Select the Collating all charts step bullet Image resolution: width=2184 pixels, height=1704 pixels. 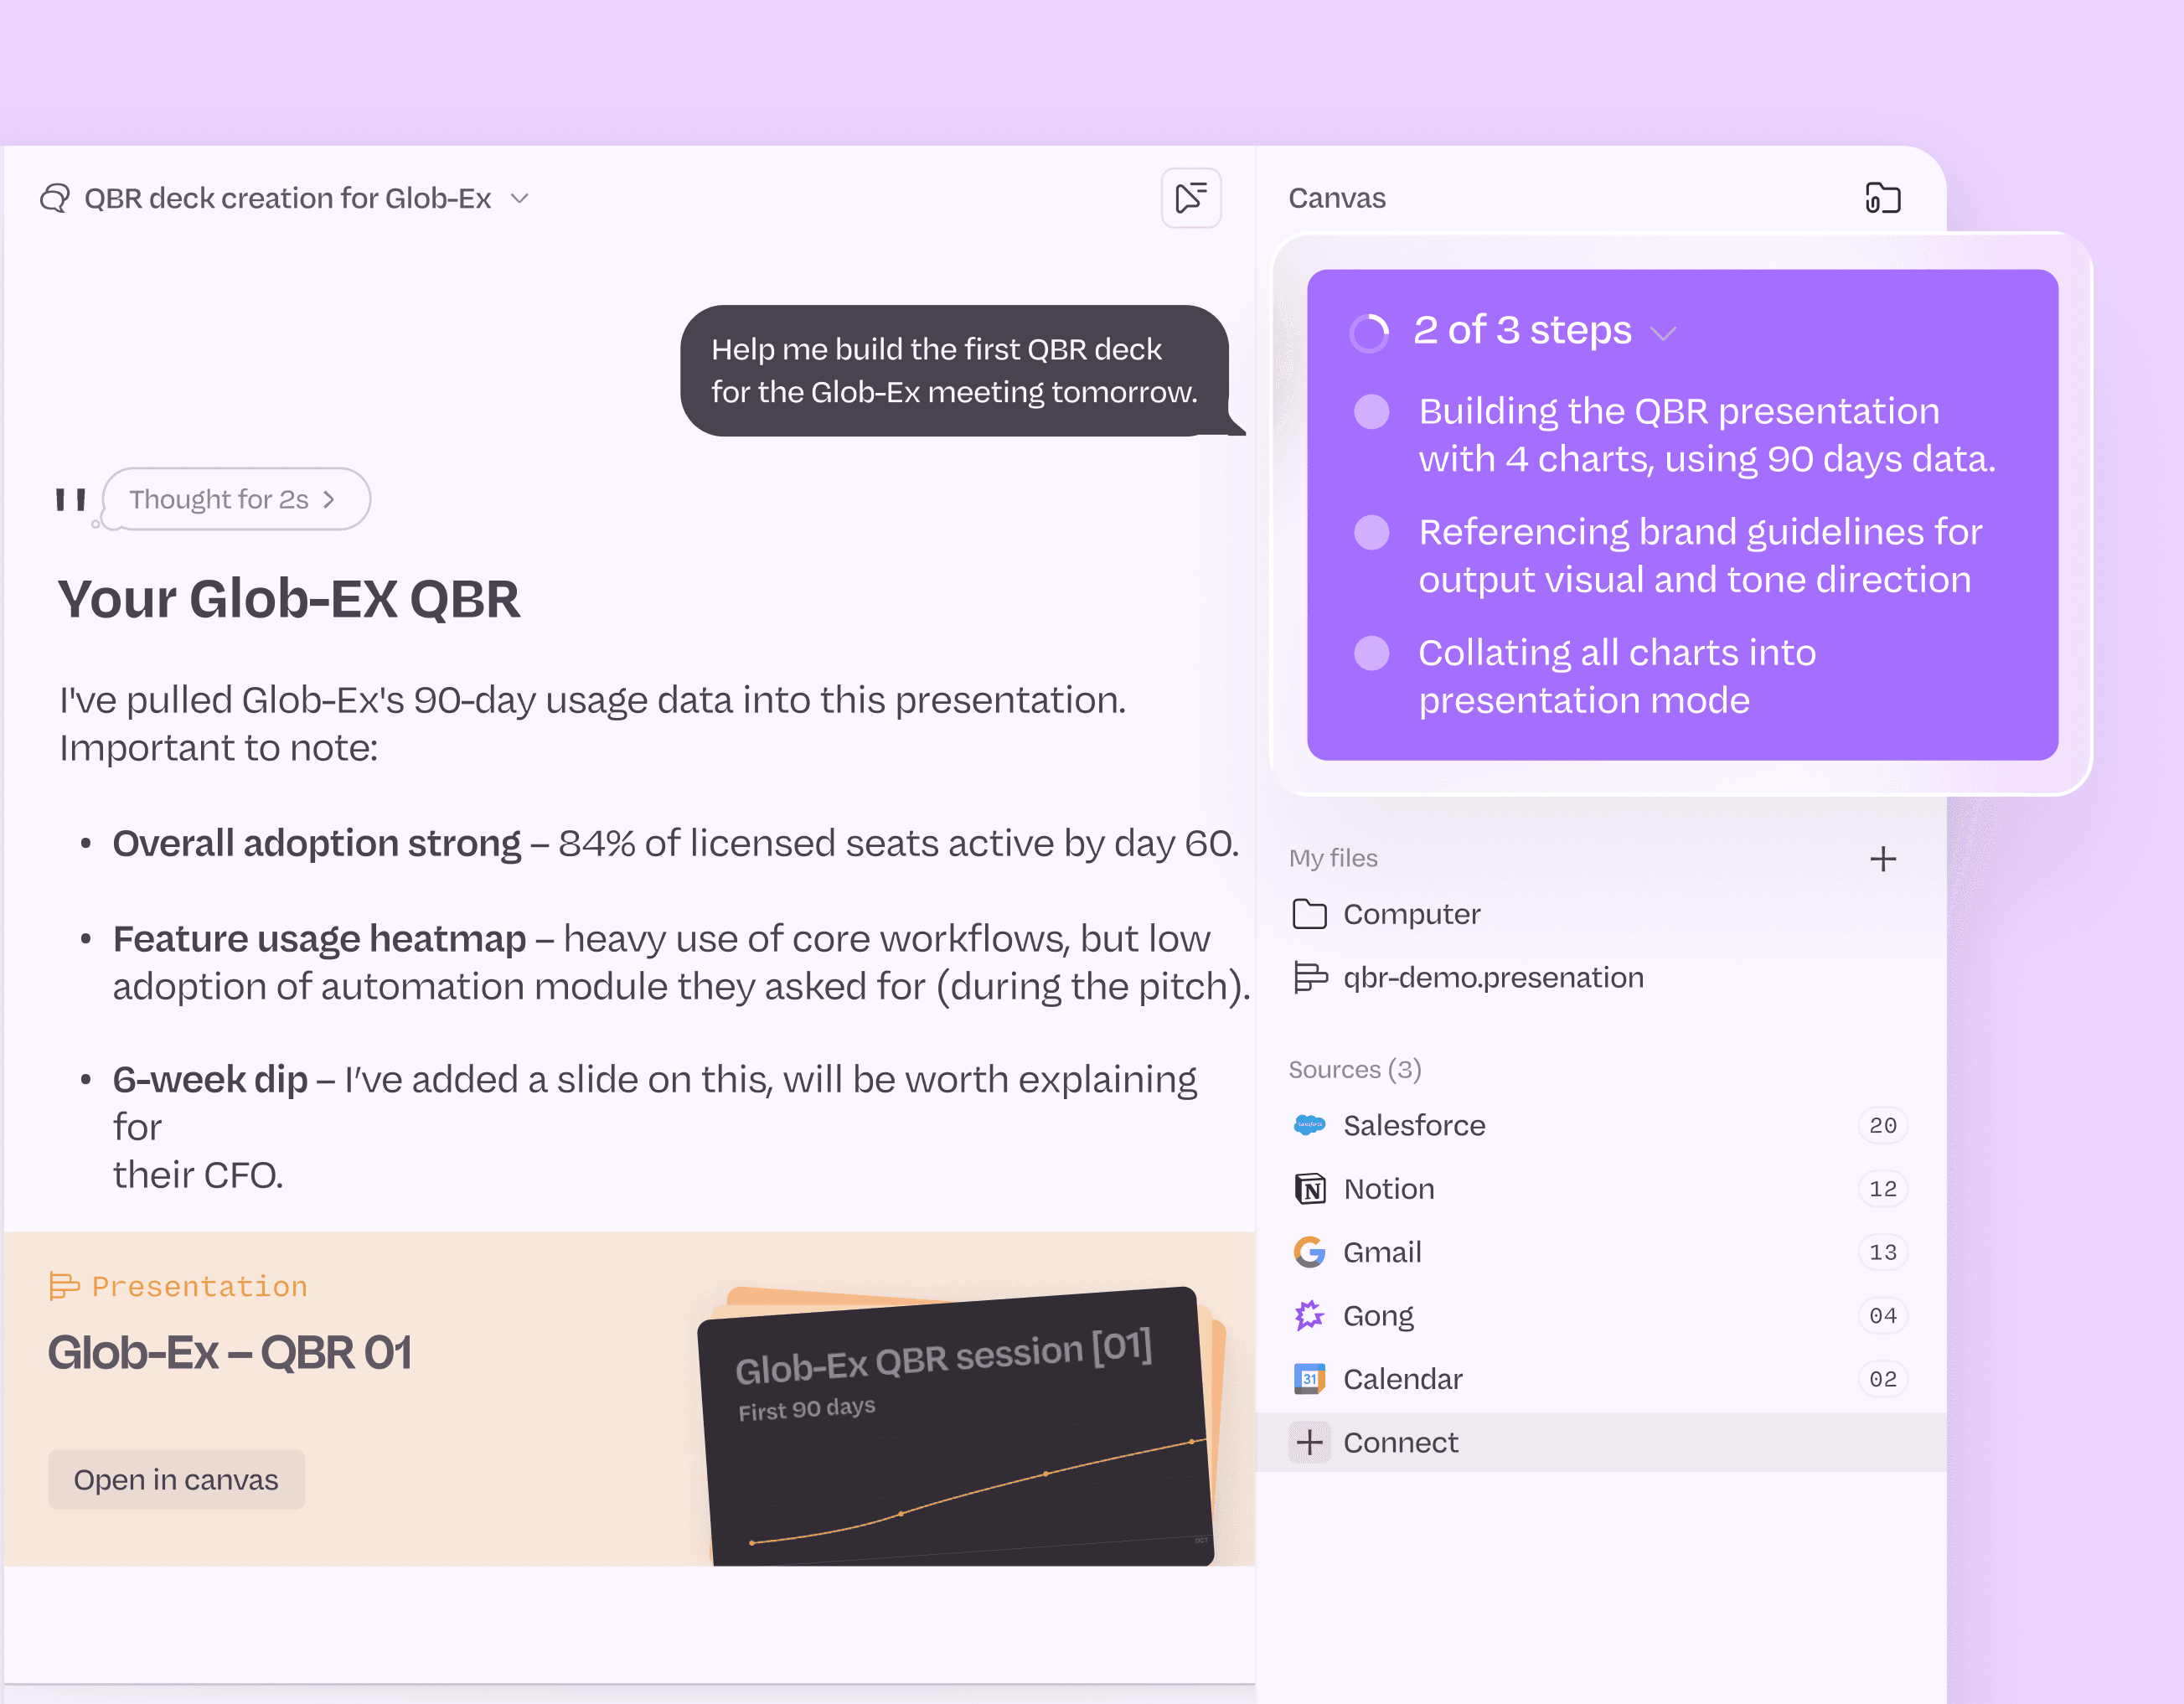(1372, 653)
